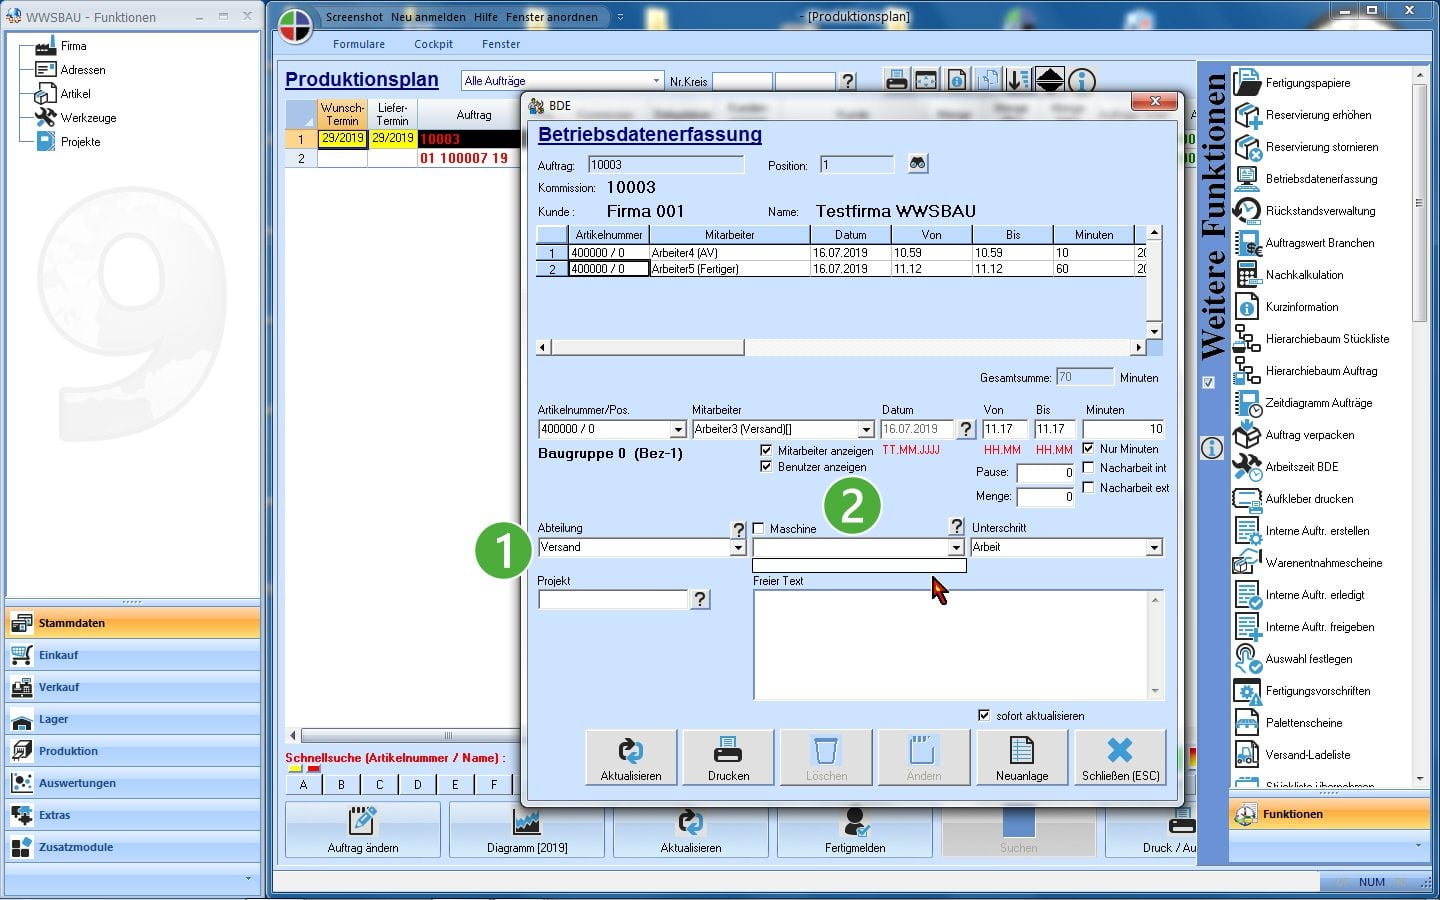The width and height of the screenshot is (1440, 900).
Task: Click the question mark next to Projekt field
Action: 700,599
